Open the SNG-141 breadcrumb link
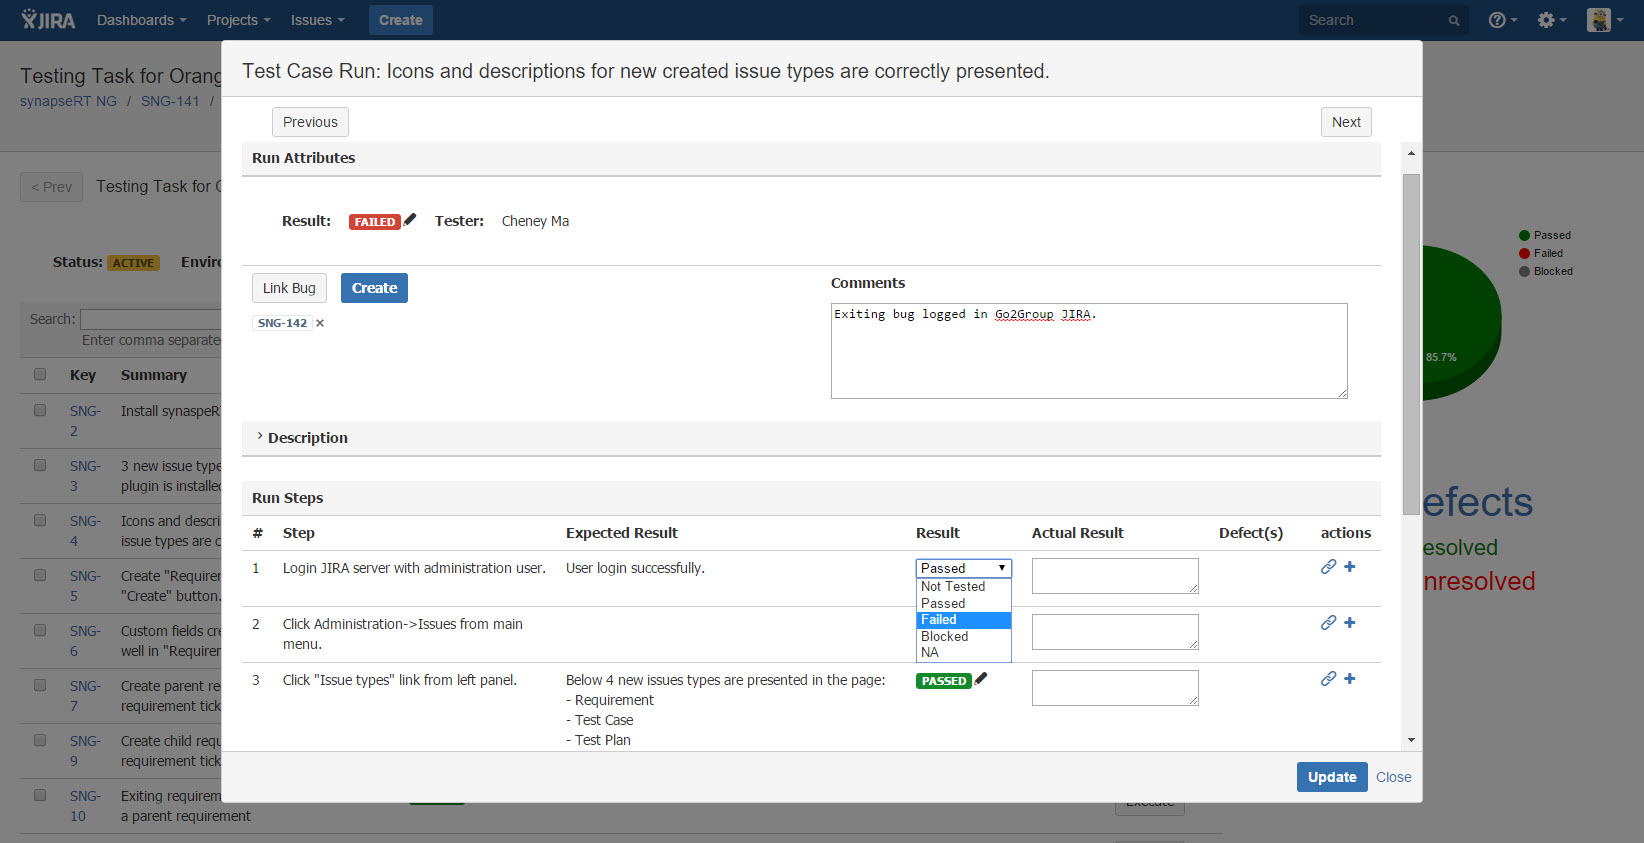This screenshot has height=843, width=1644. click(x=170, y=101)
